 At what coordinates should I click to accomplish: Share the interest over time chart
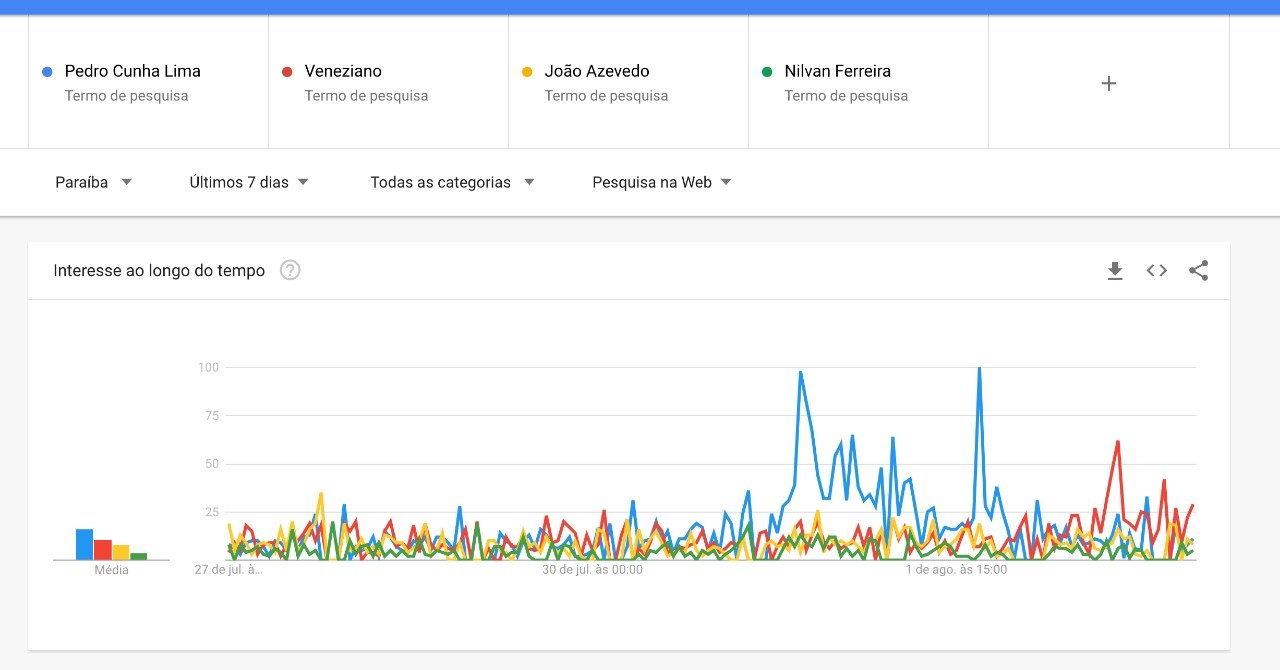(x=1198, y=271)
